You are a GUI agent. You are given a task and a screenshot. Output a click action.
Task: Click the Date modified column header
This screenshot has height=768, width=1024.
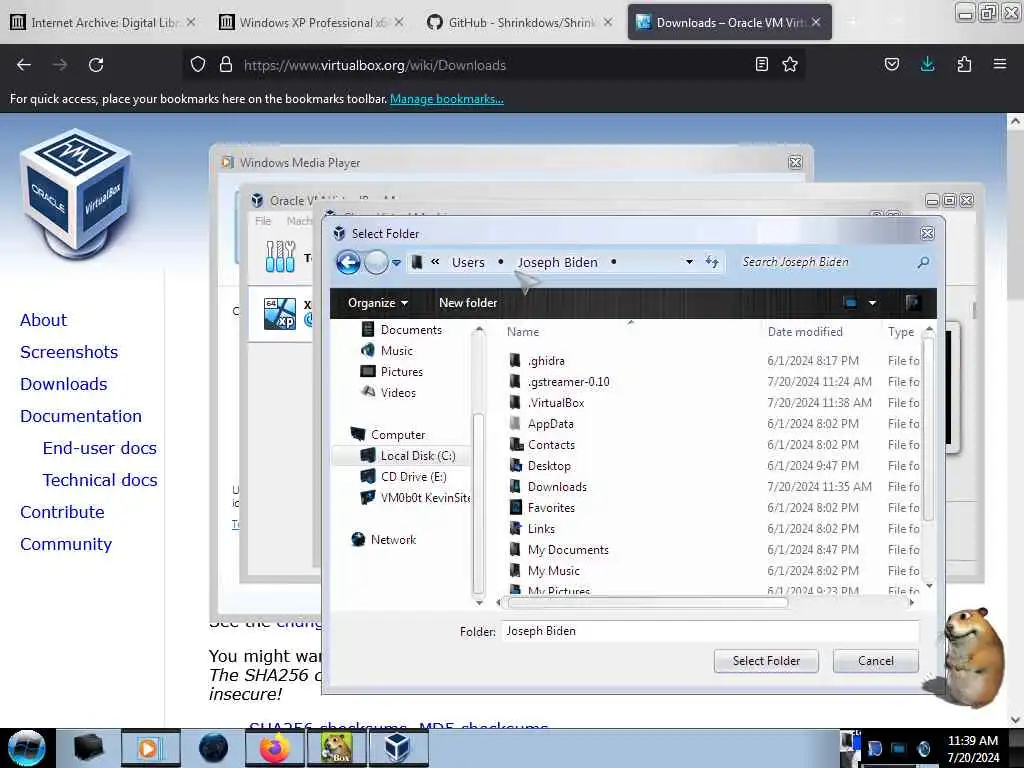coord(805,332)
